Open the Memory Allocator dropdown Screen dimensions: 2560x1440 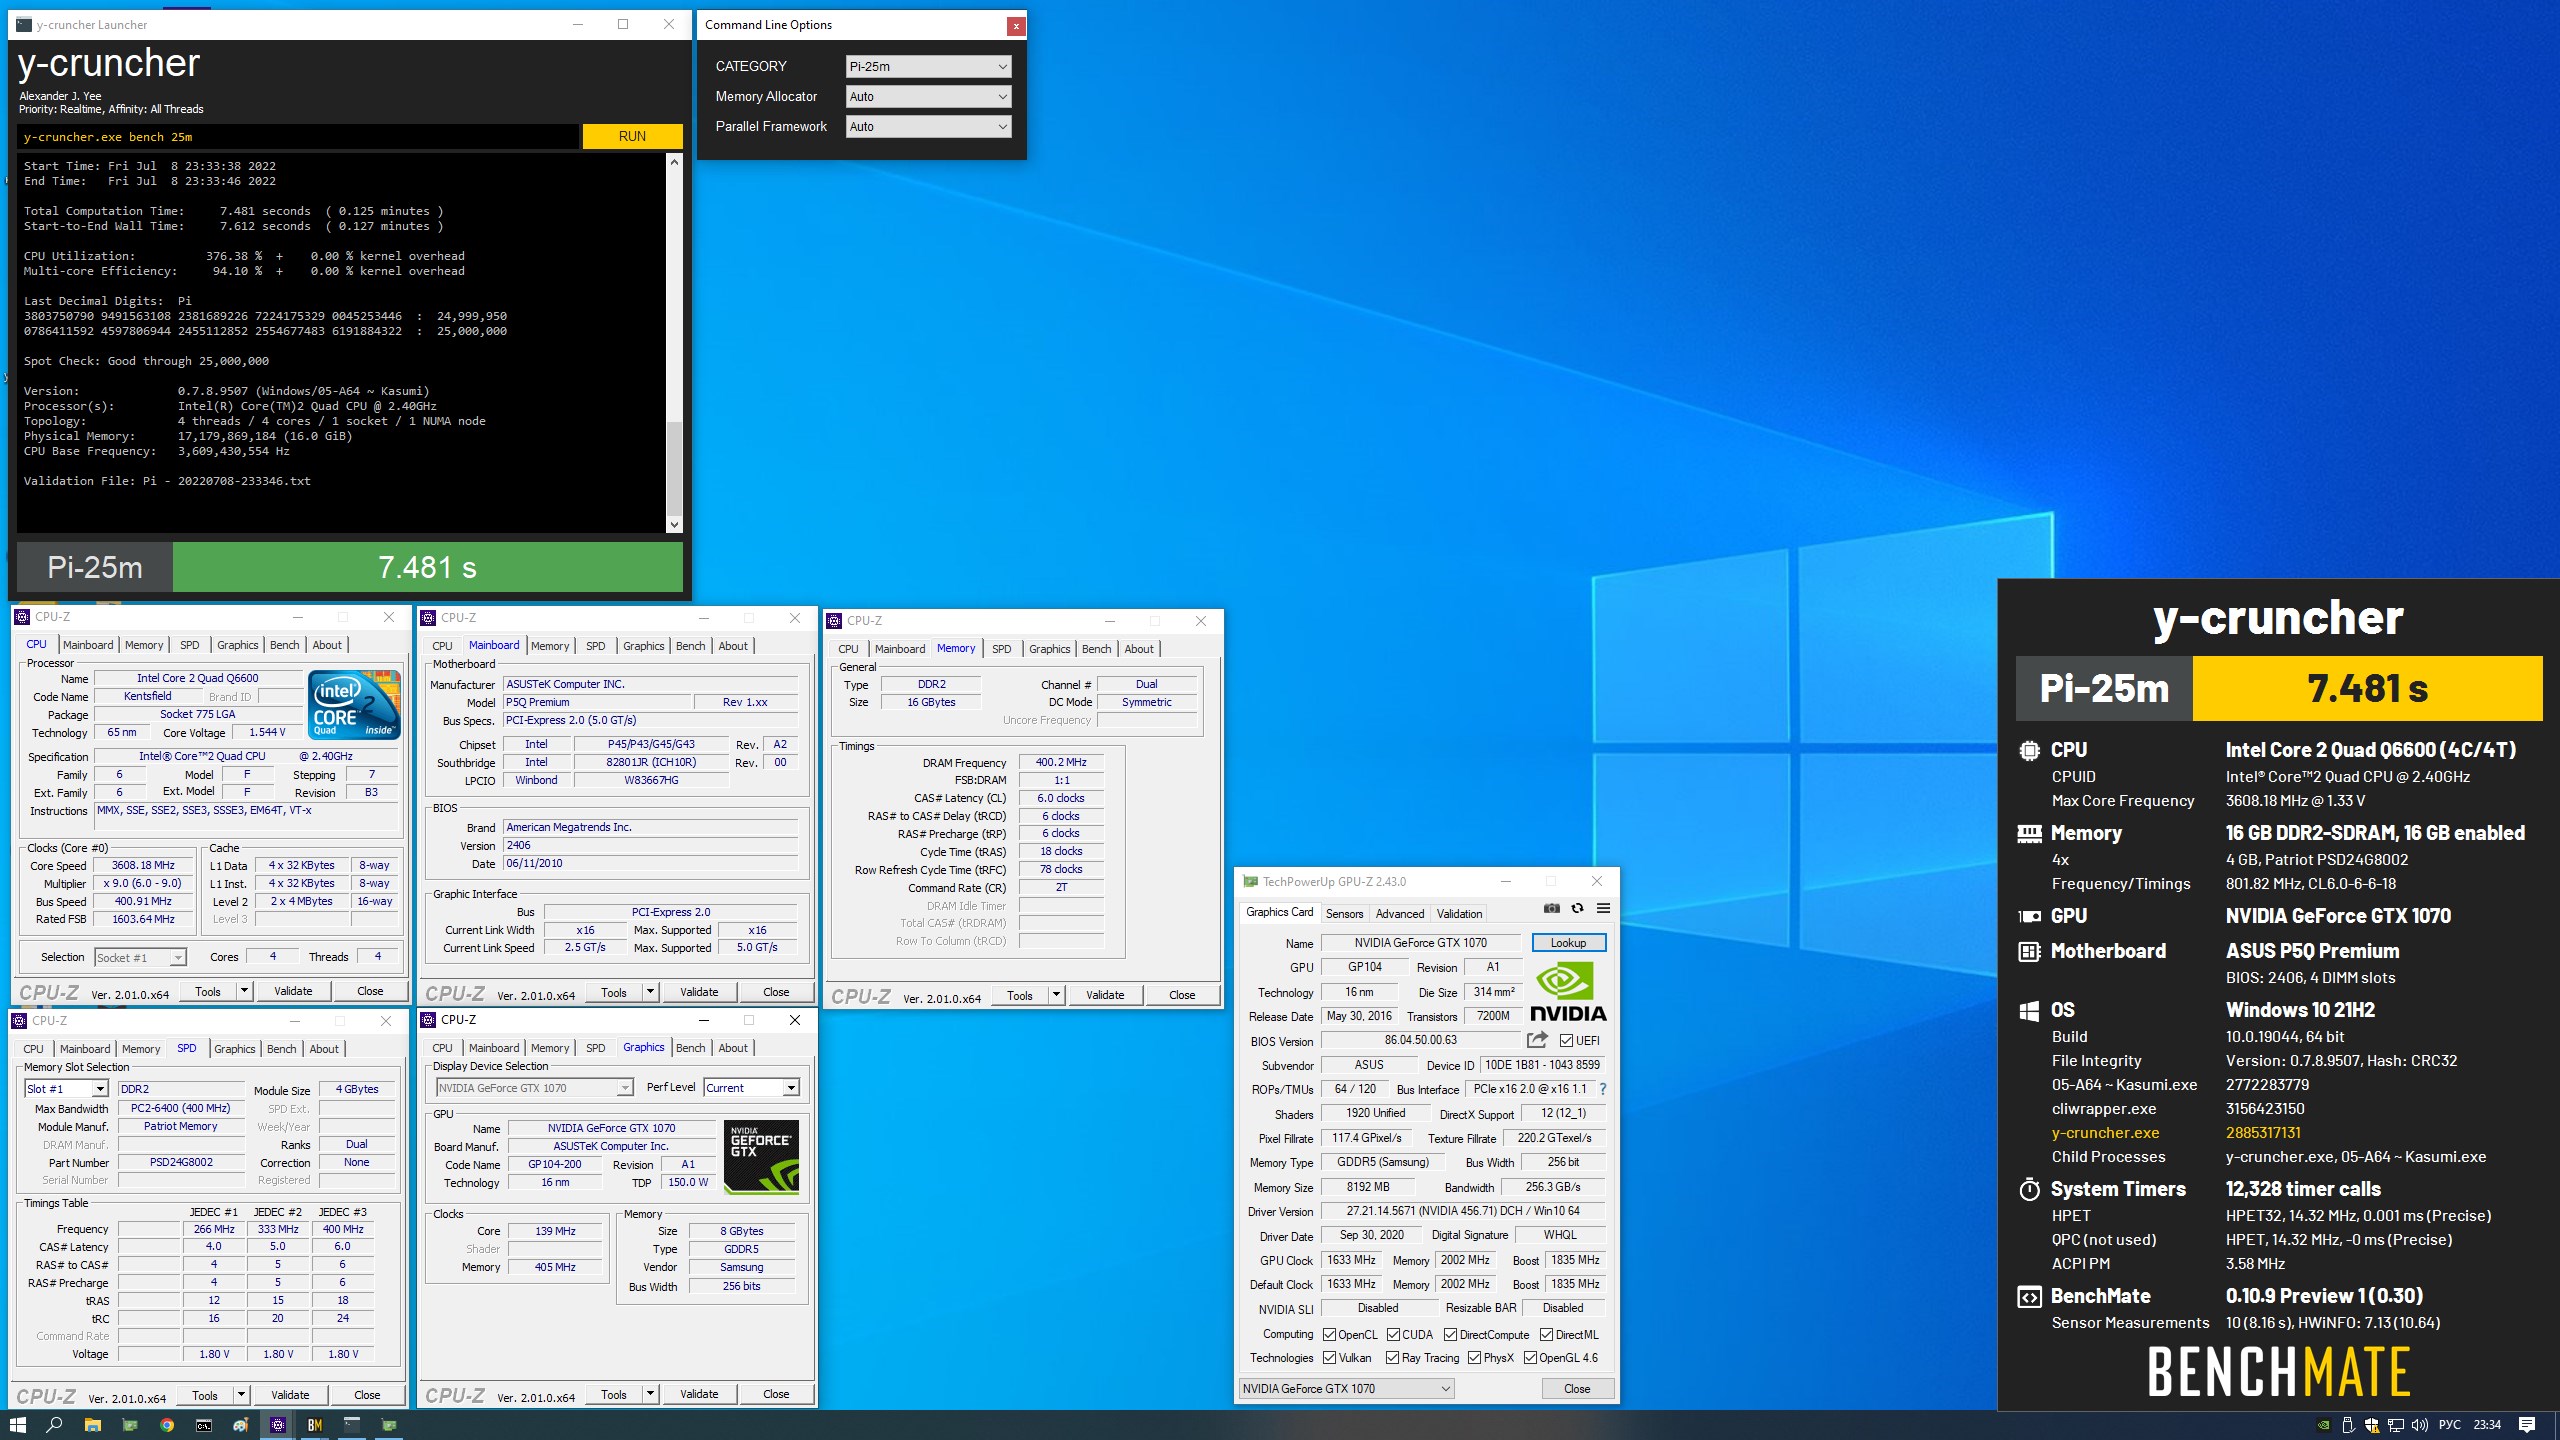pos(928,96)
